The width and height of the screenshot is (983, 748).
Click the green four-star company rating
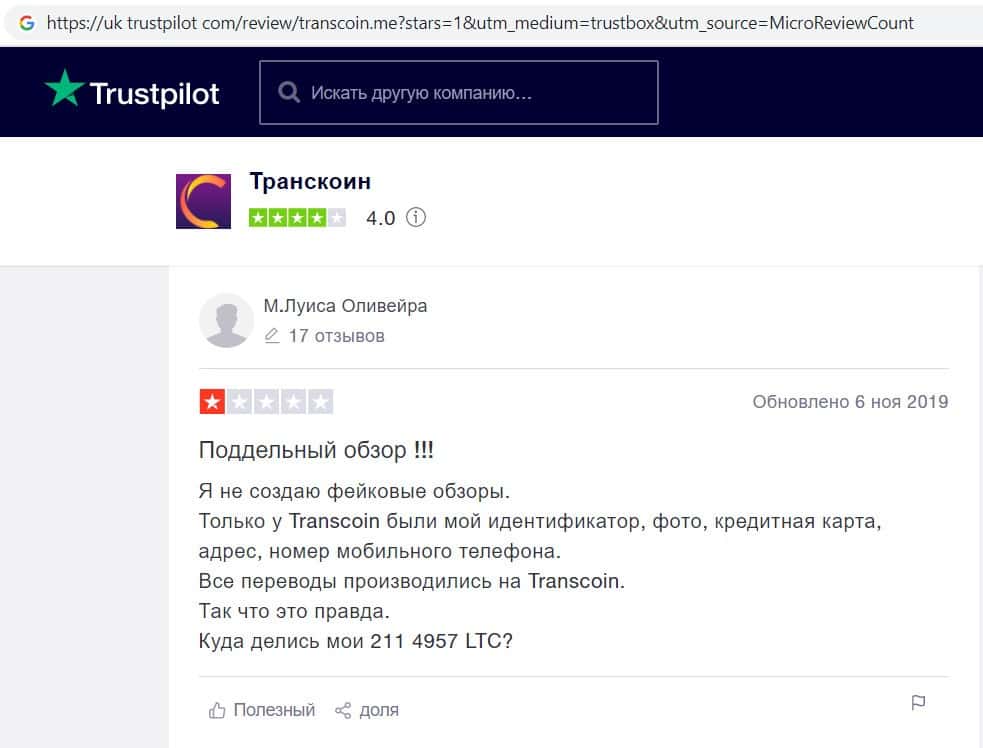pyautogui.click(x=297, y=218)
